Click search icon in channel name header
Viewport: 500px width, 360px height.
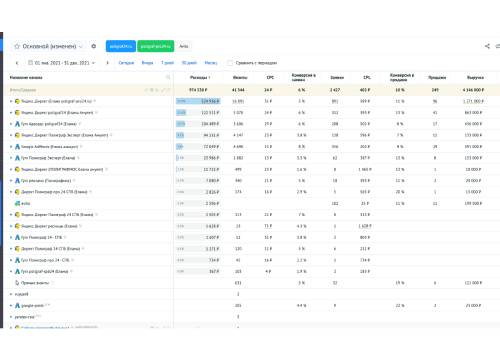click(168, 77)
